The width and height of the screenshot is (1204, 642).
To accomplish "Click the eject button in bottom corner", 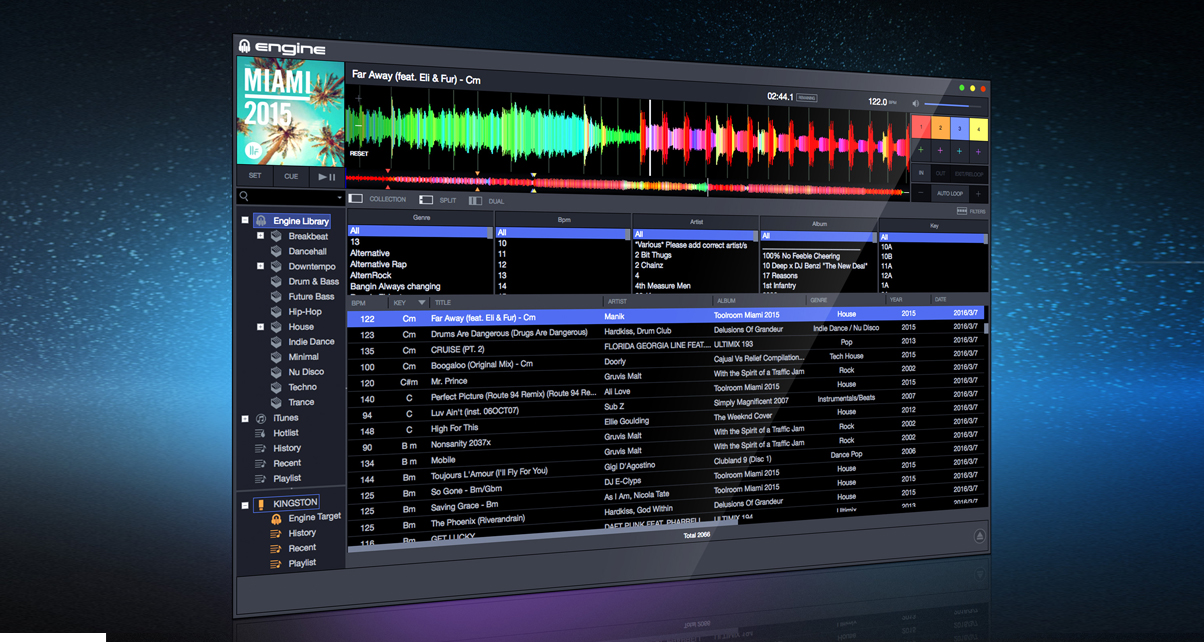I will (980, 536).
